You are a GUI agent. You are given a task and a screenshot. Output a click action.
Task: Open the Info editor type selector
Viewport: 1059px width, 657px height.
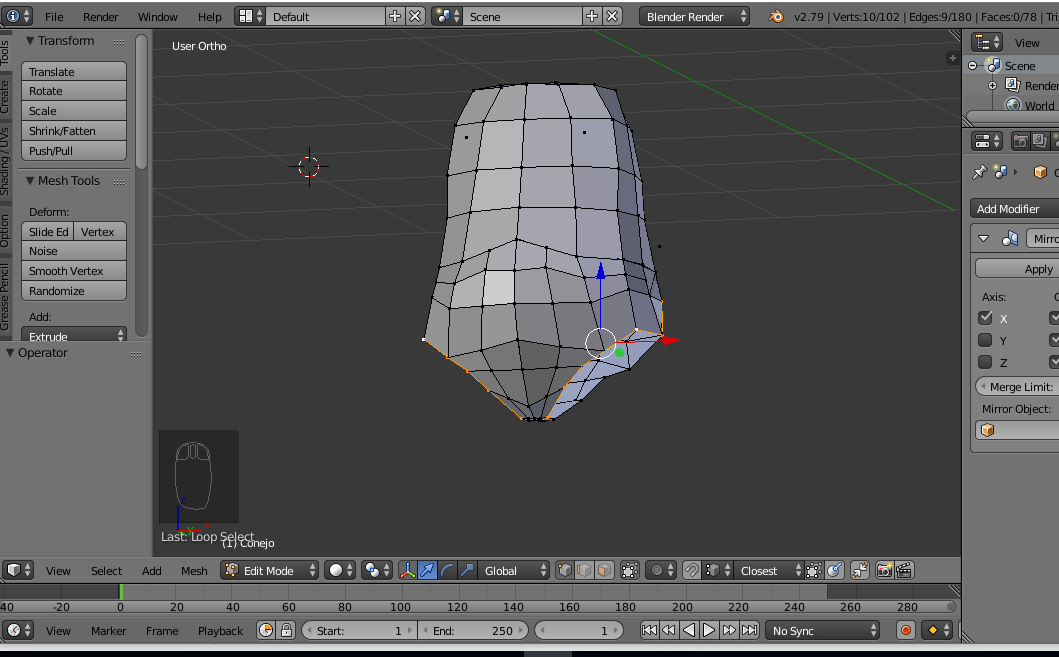click(17, 16)
